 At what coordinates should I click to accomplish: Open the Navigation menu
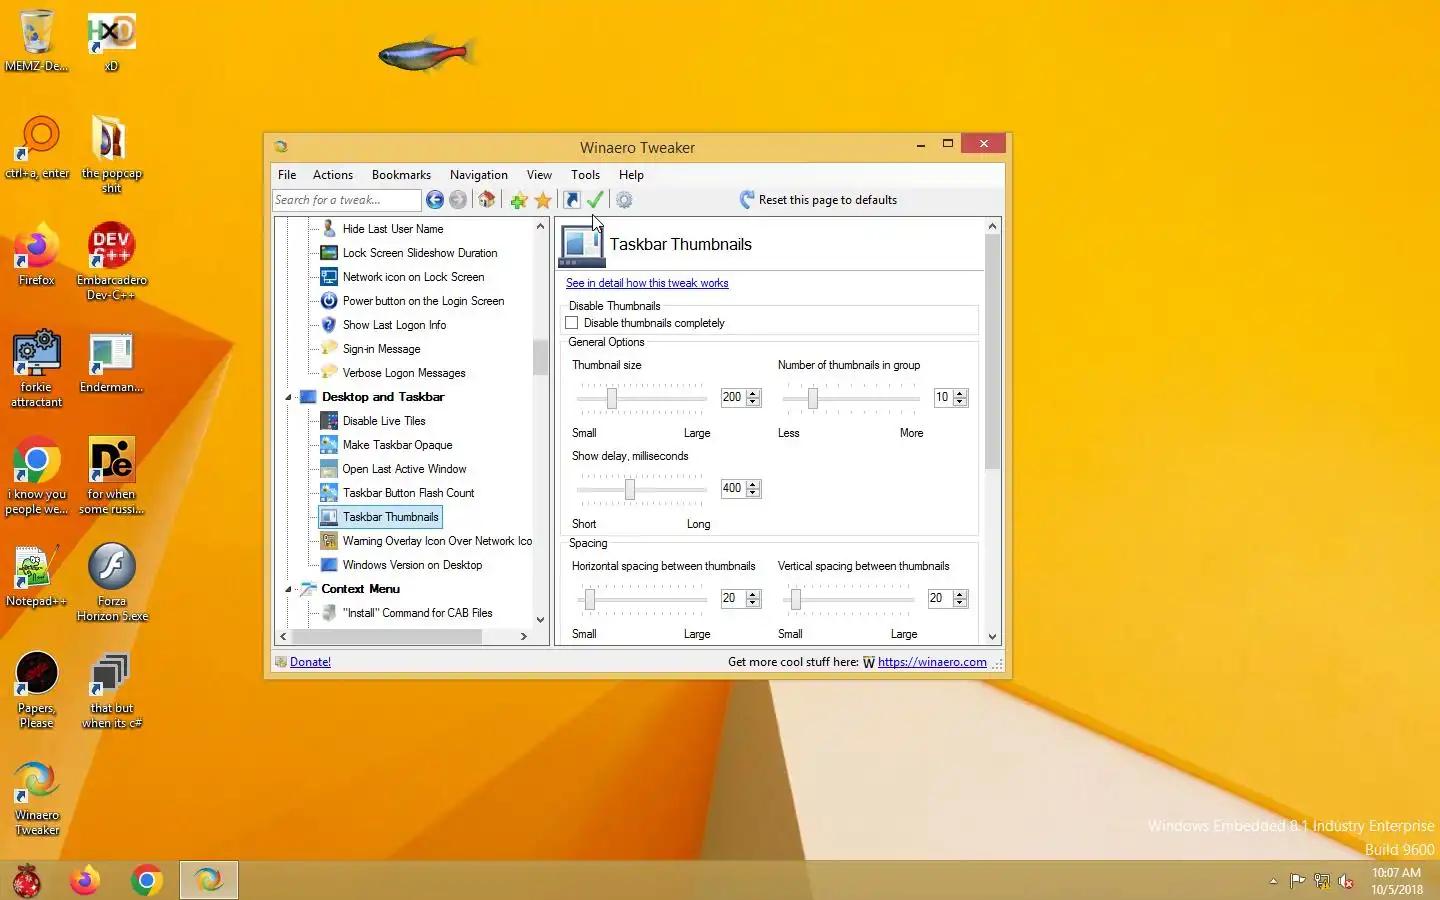pyautogui.click(x=479, y=174)
